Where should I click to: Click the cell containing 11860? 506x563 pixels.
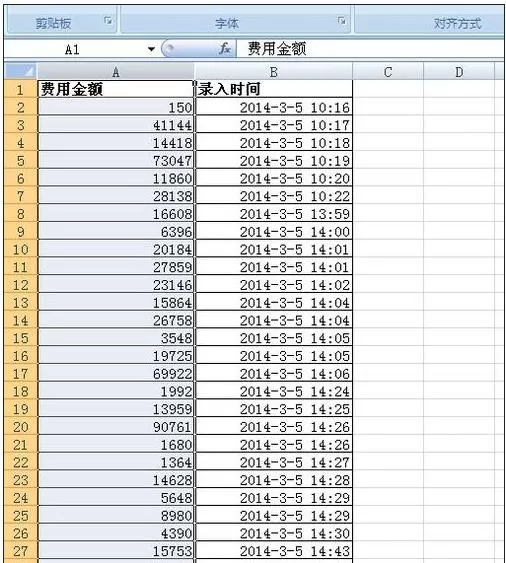[116, 178]
